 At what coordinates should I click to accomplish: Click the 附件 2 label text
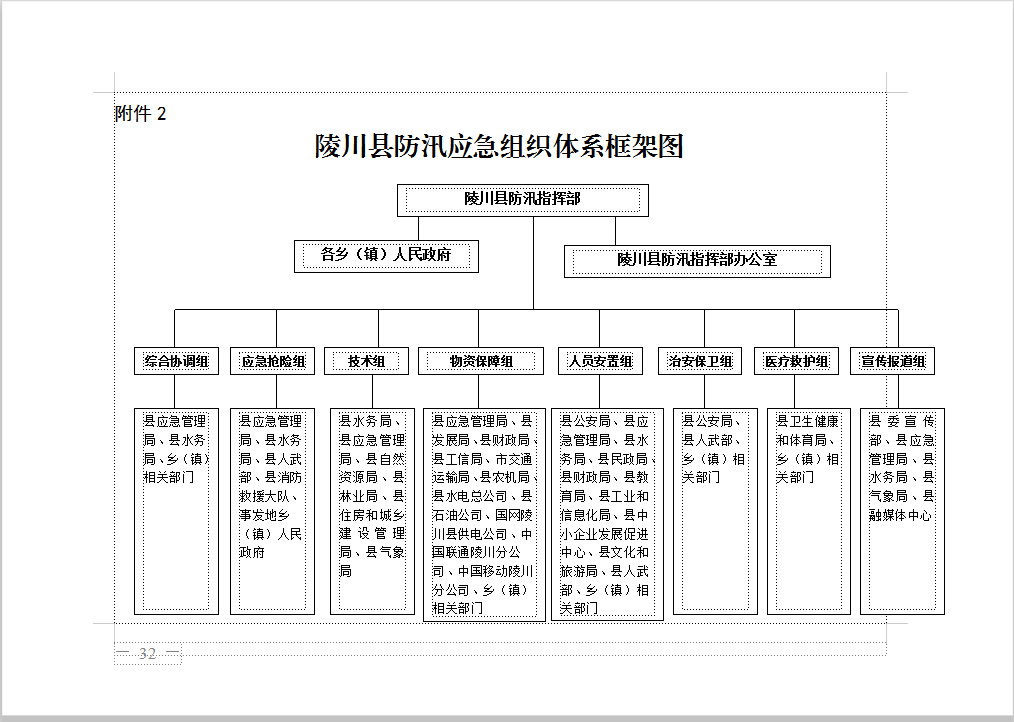coord(141,114)
